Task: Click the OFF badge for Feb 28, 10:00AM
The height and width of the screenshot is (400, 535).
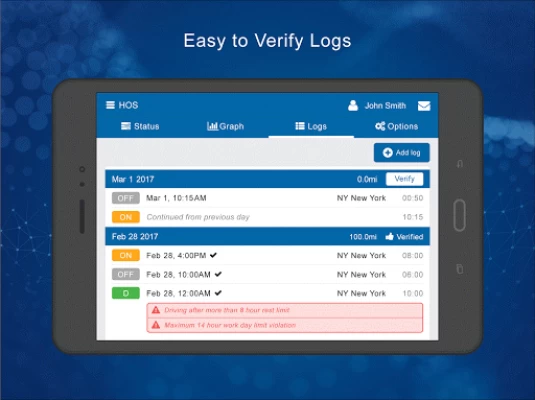Action: (126, 274)
